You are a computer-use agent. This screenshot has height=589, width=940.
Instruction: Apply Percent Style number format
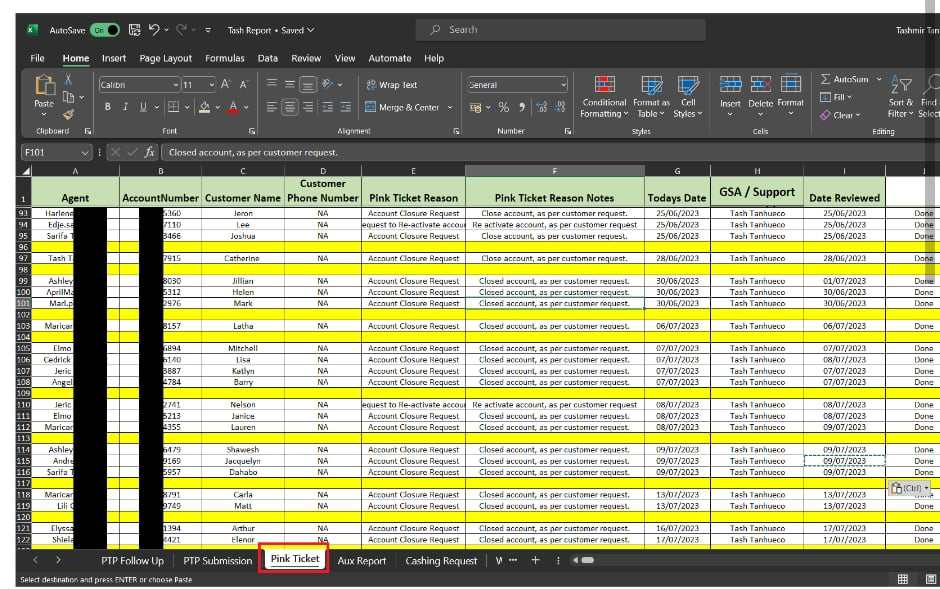[504, 107]
